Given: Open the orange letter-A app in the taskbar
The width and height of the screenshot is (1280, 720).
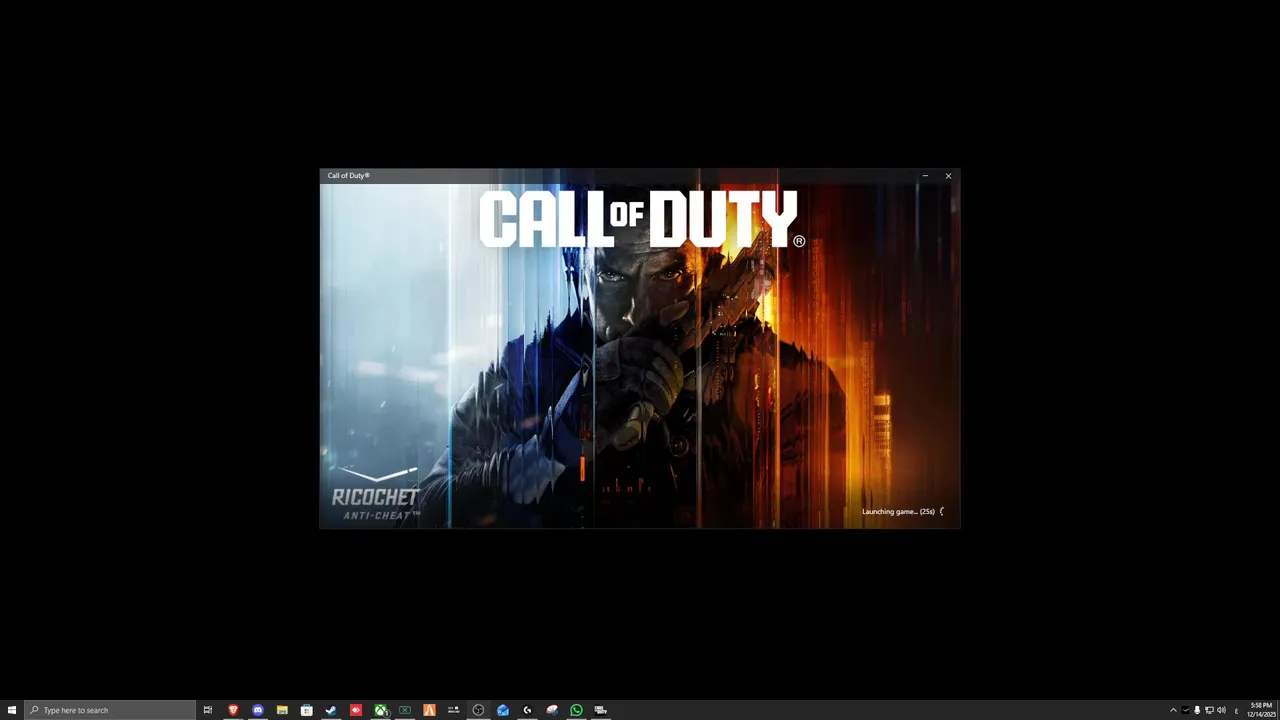Looking at the screenshot, I should [430, 710].
